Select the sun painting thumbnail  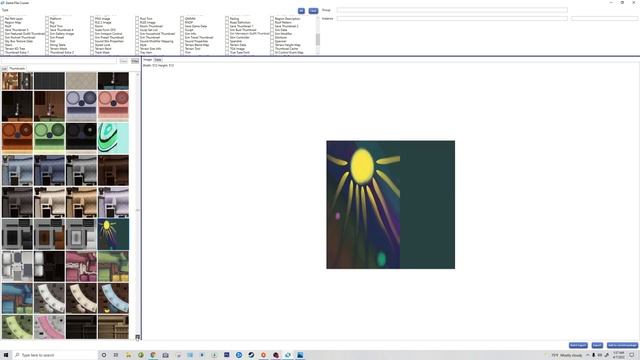click(113, 234)
